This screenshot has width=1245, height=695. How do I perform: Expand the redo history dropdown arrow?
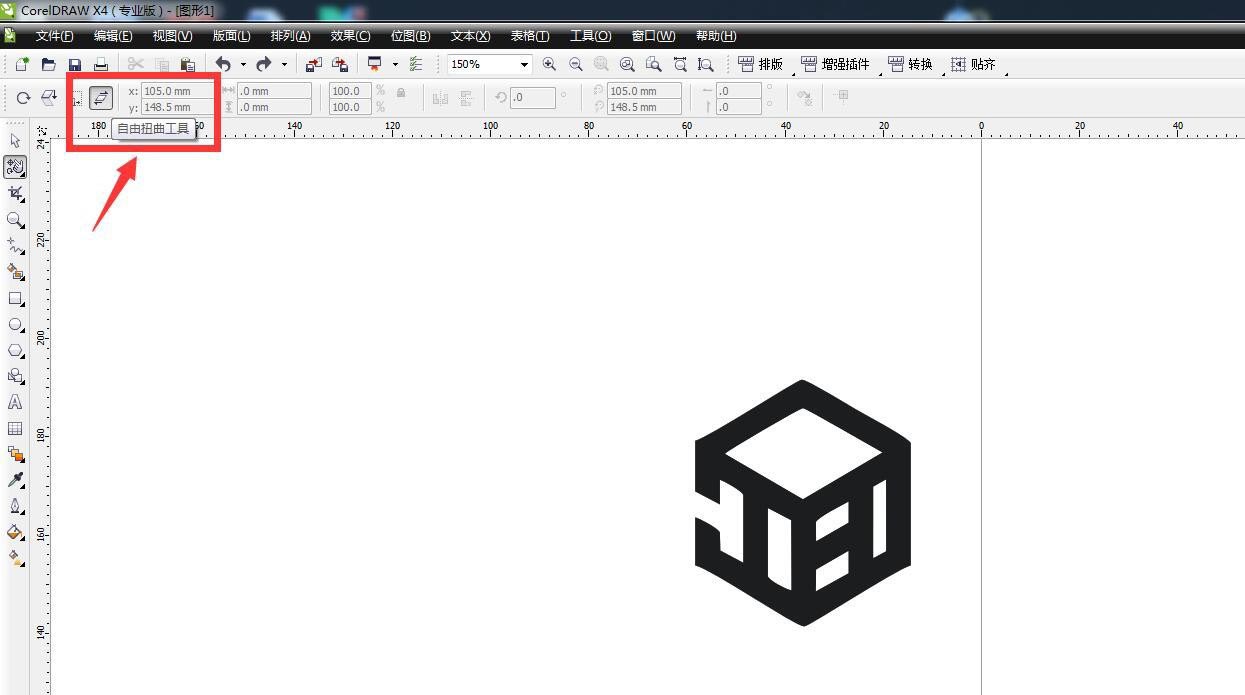[x=284, y=65]
